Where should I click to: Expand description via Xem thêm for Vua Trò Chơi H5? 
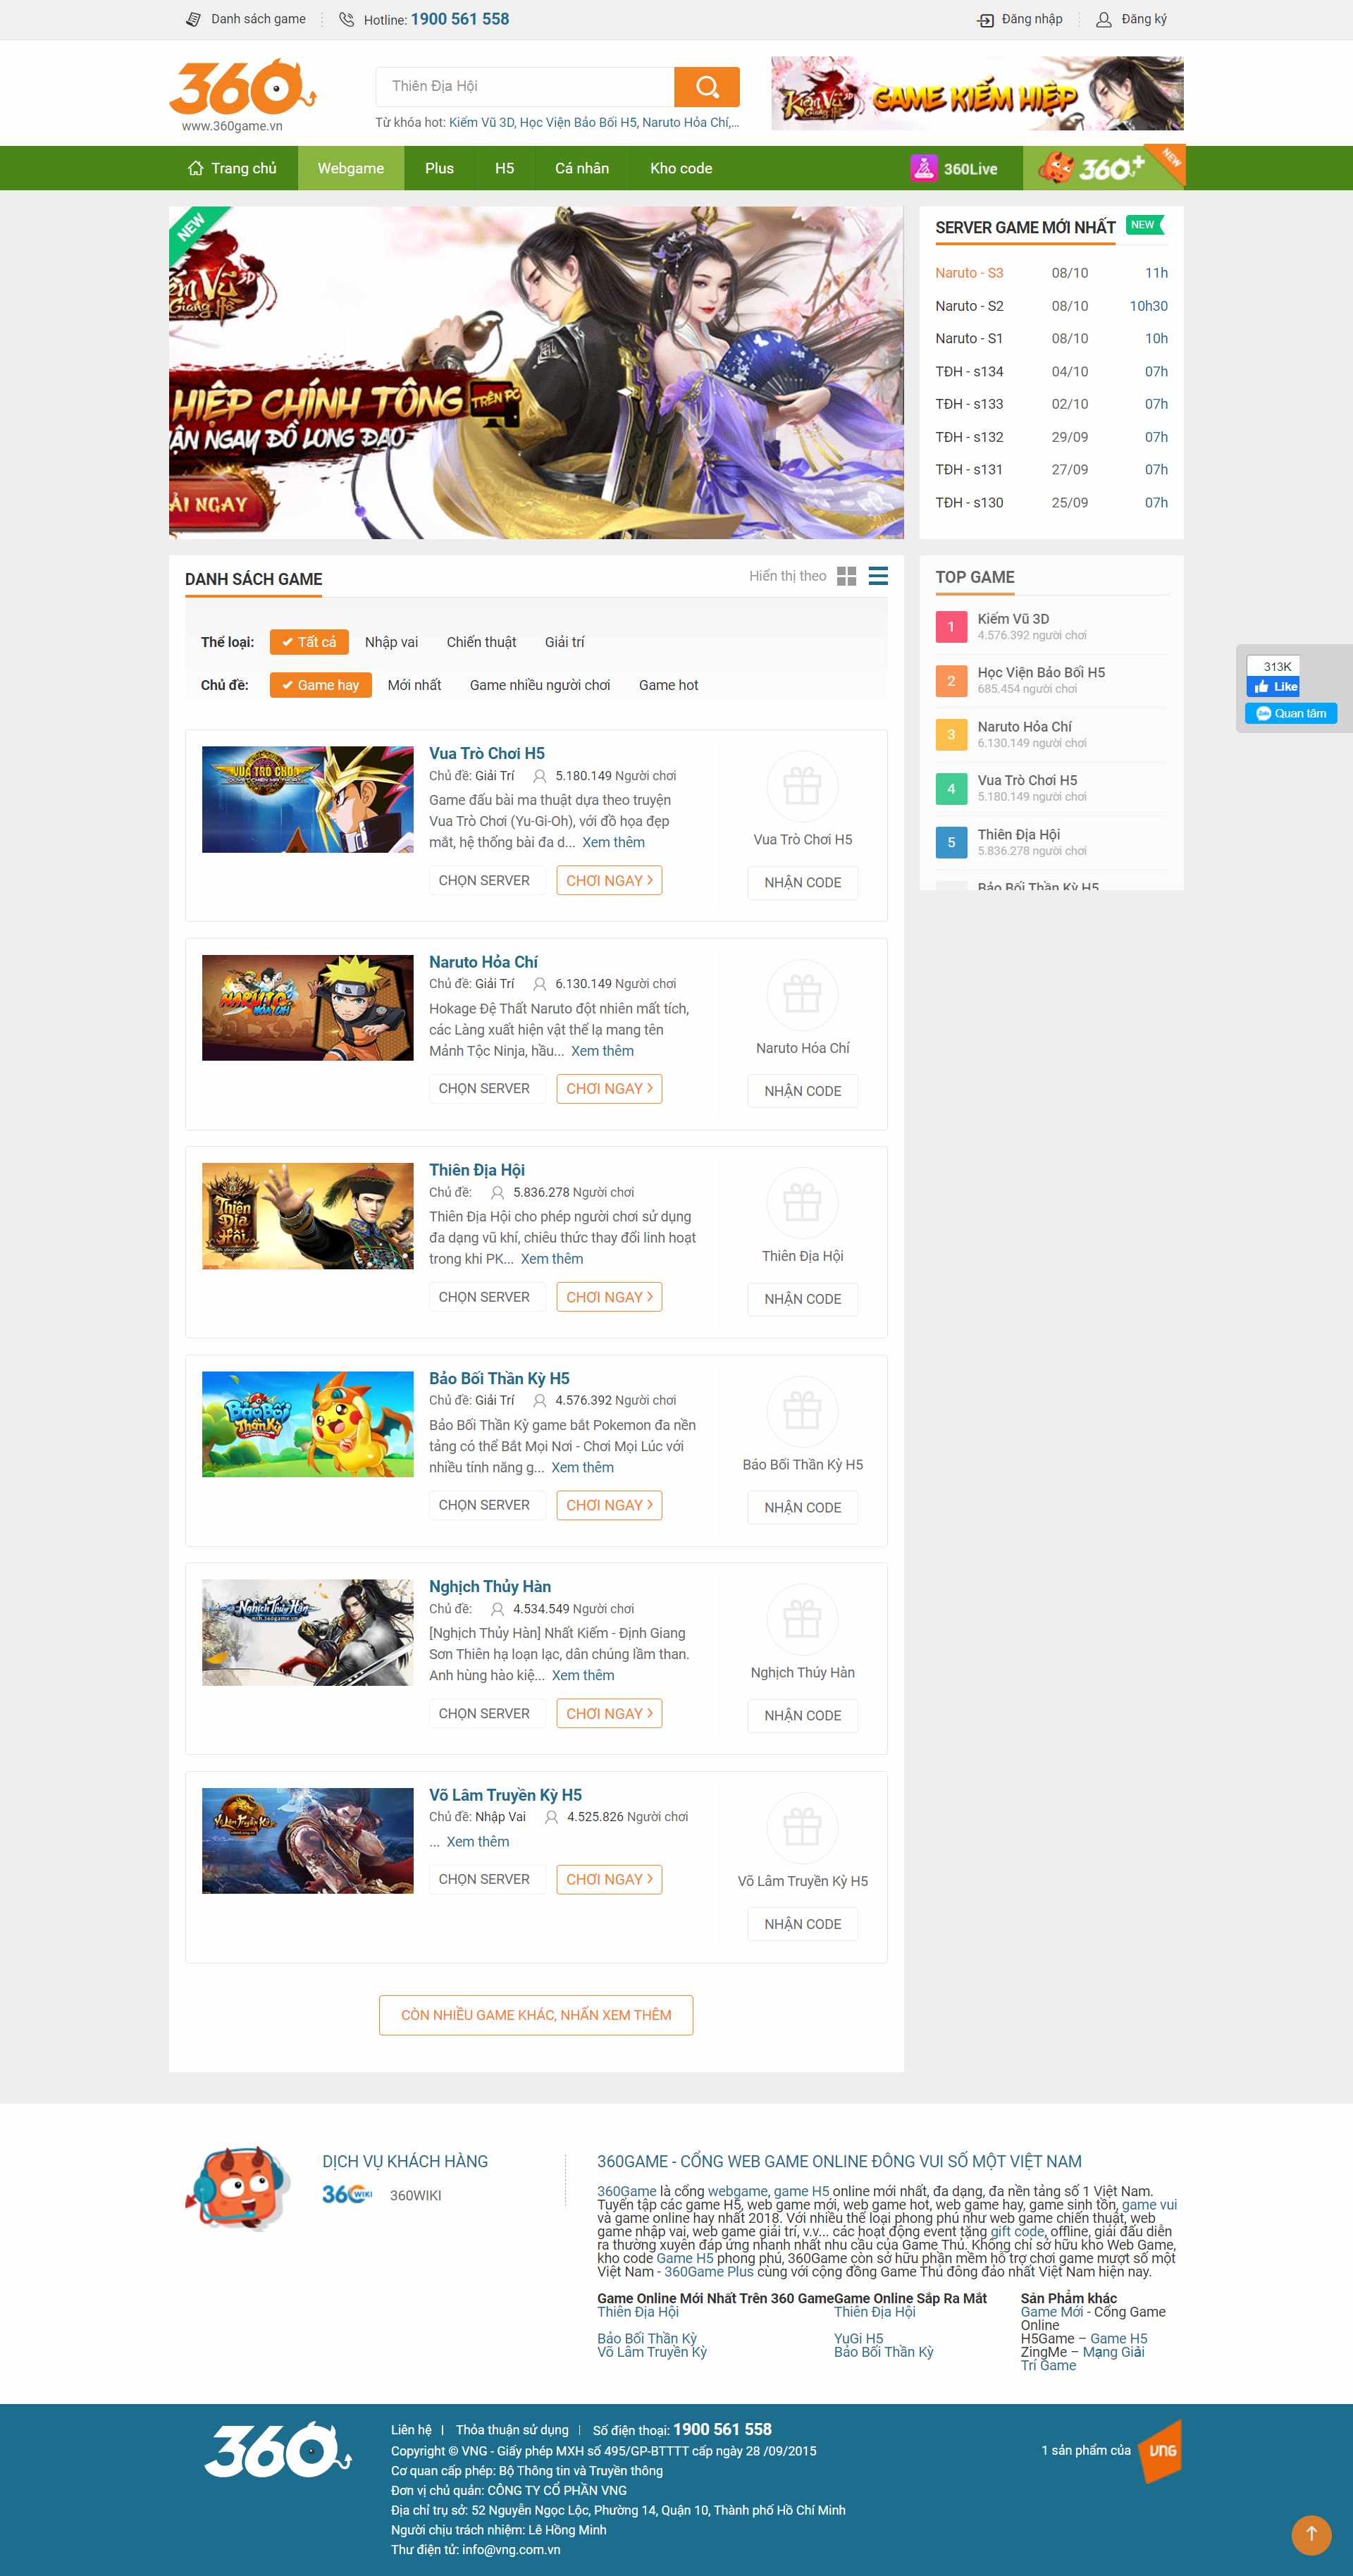coord(614,842)
